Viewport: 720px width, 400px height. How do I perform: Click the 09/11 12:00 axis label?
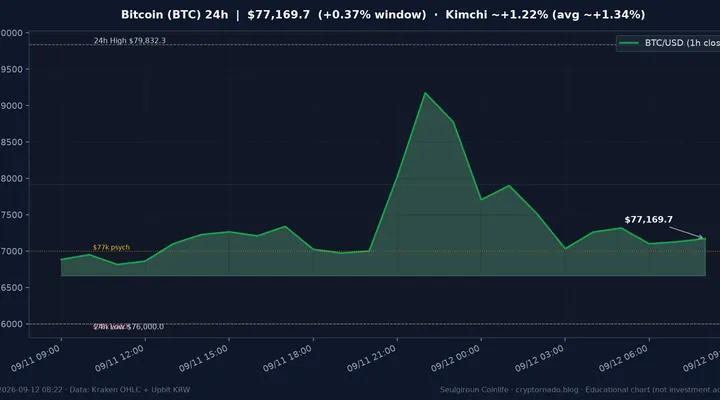pyautogui.click(x=119, y=358)
